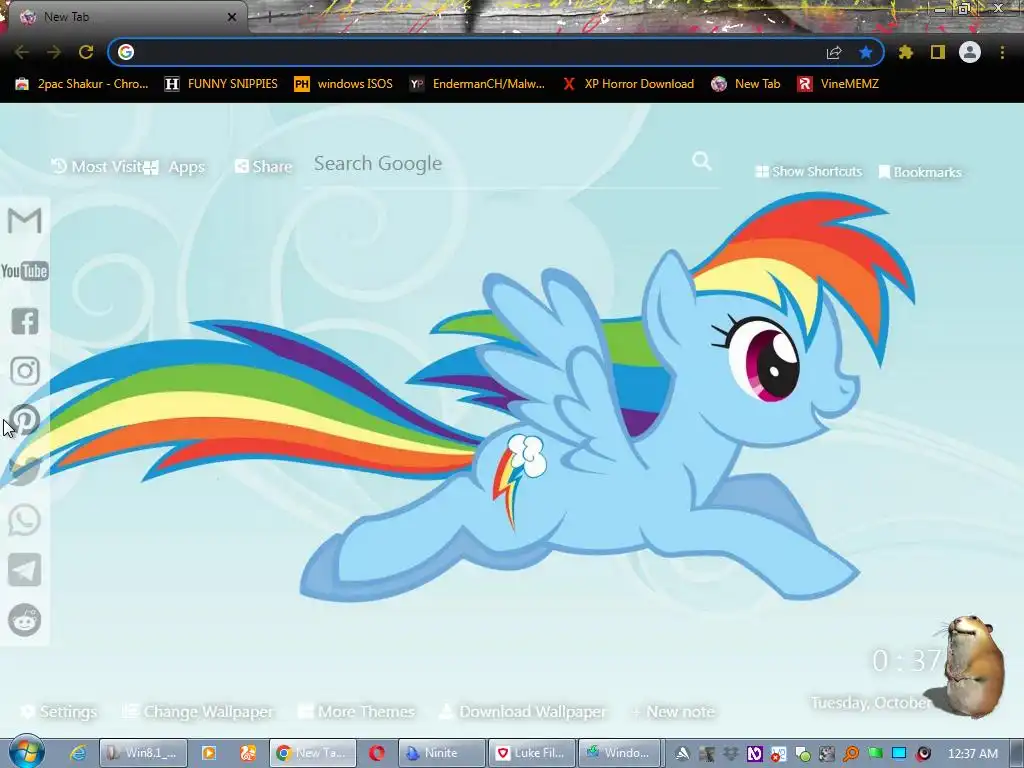Open the XP Horror Download bookmark
This screenshot has width=1024, height=768.
pyautogui.click(x=628, y=84)
